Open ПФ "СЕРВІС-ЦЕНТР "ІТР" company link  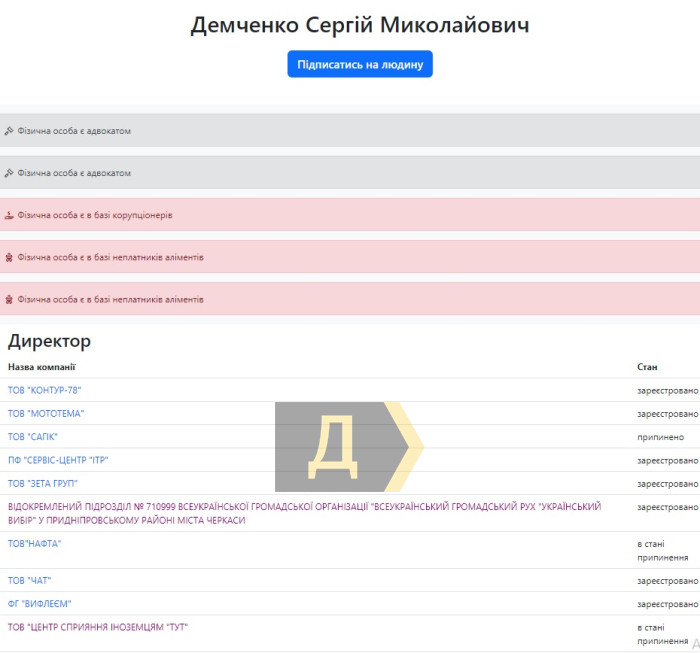pyautogui.click(x=58, y=460)
